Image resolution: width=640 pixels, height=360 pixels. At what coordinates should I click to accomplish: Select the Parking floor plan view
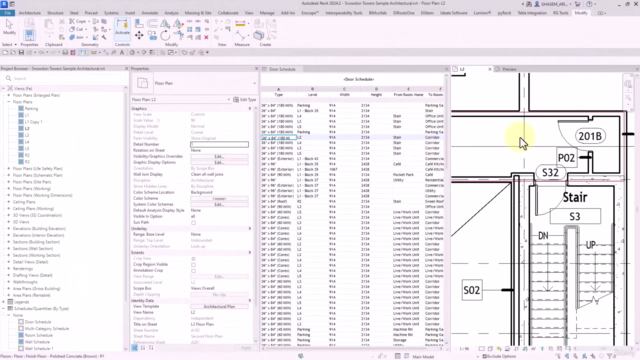click(x=31, y=109)
